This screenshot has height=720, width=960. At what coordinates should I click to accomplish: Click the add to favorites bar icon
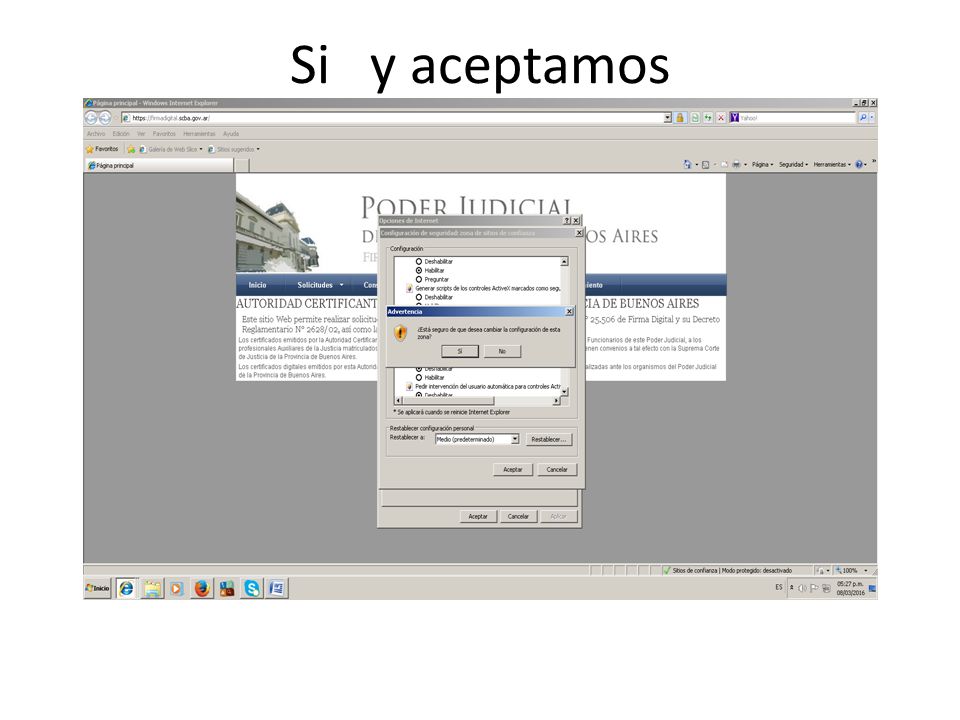131,149
